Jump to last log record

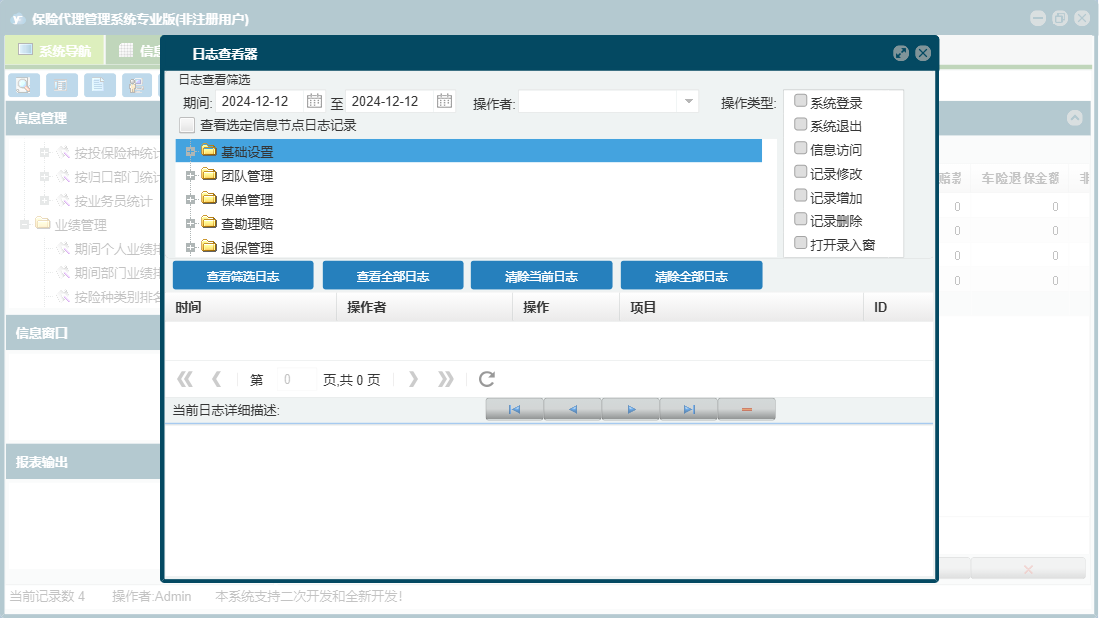pos(689,409)
